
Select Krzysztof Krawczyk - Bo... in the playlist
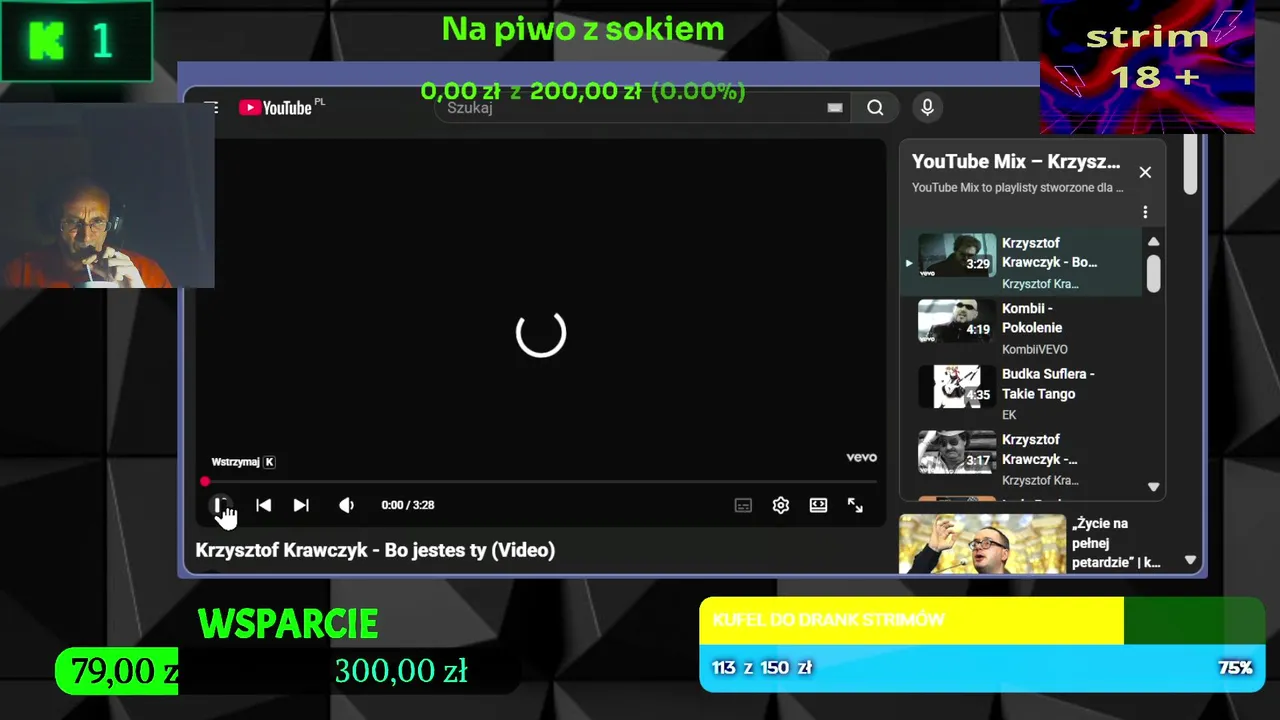click(1049, 252)
